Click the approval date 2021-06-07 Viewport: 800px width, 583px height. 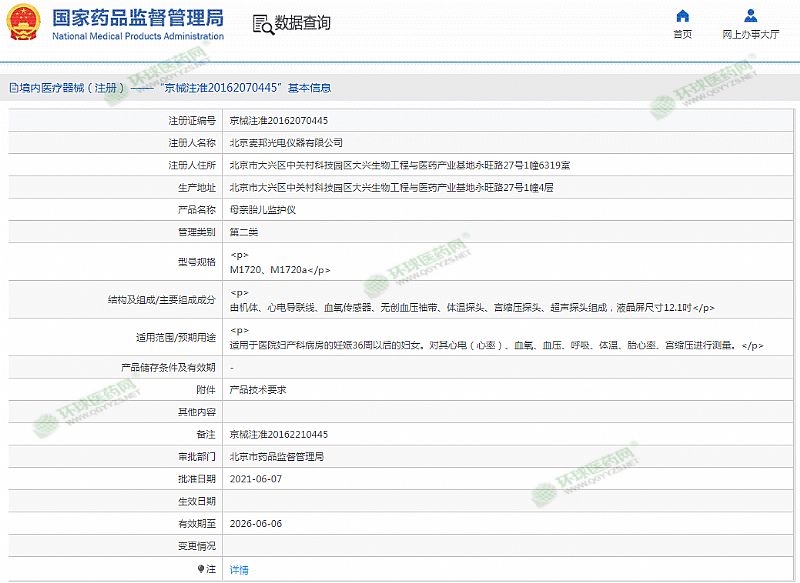click(255, 479)
